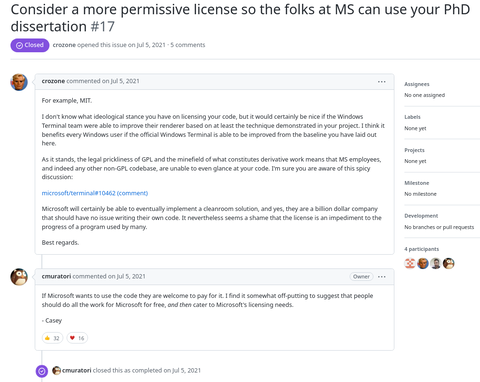Open the Assignees section in the sidebar
The image size is (480, 382).
point(417,84)
